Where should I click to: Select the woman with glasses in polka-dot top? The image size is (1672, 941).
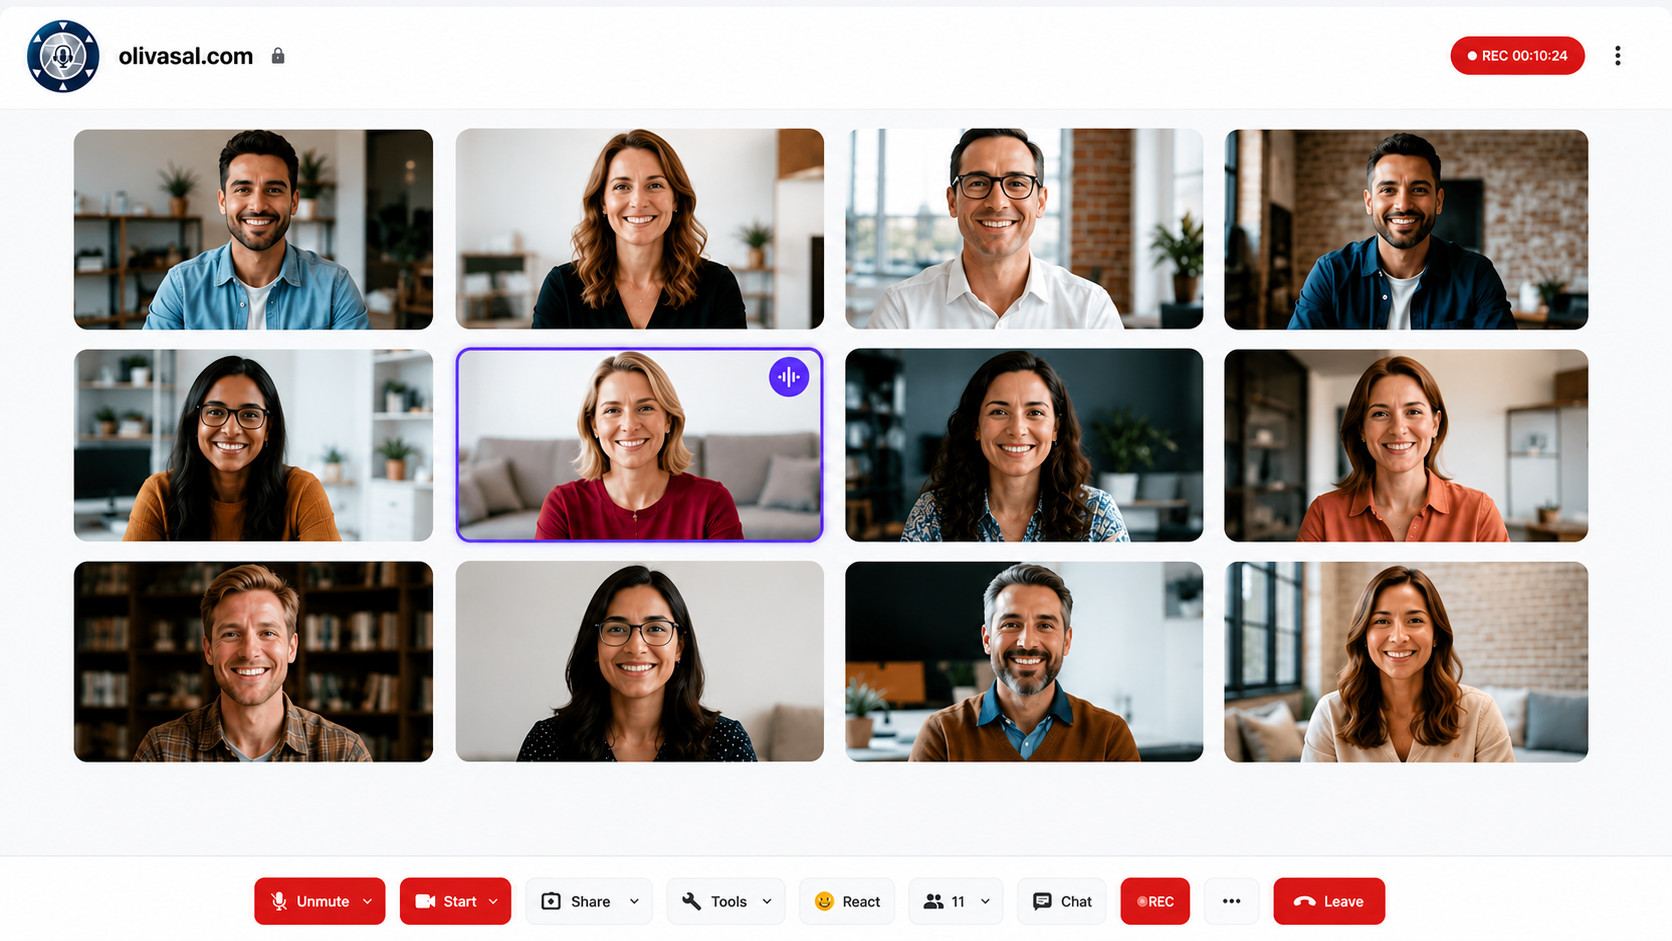(x=640, y=661)
